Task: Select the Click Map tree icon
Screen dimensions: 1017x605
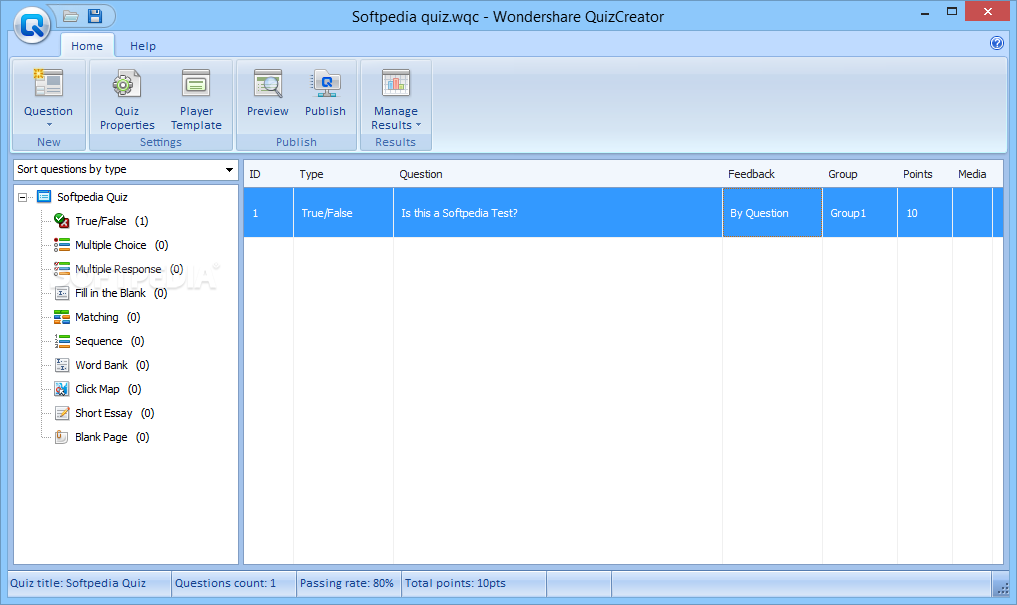Action: pos(62,389)
